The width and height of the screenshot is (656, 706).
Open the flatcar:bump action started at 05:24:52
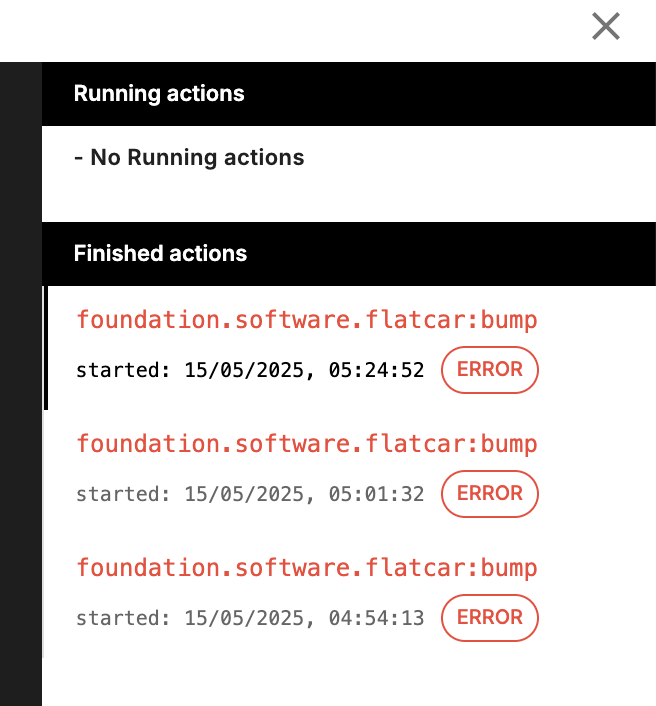(x=307, y=320)
